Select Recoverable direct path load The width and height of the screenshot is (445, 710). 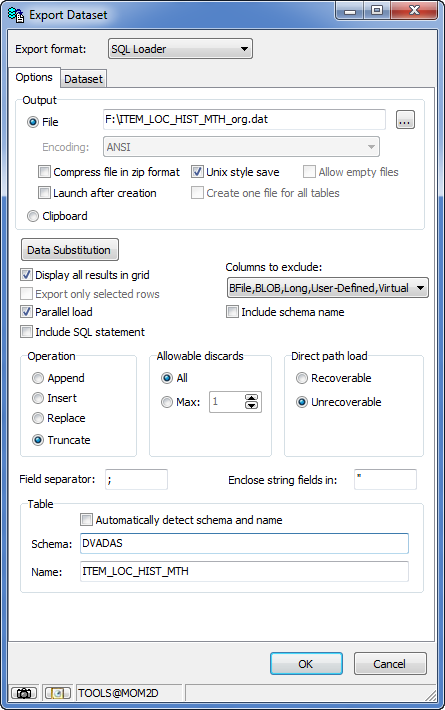pyautogui.click(x=302, y=378)
